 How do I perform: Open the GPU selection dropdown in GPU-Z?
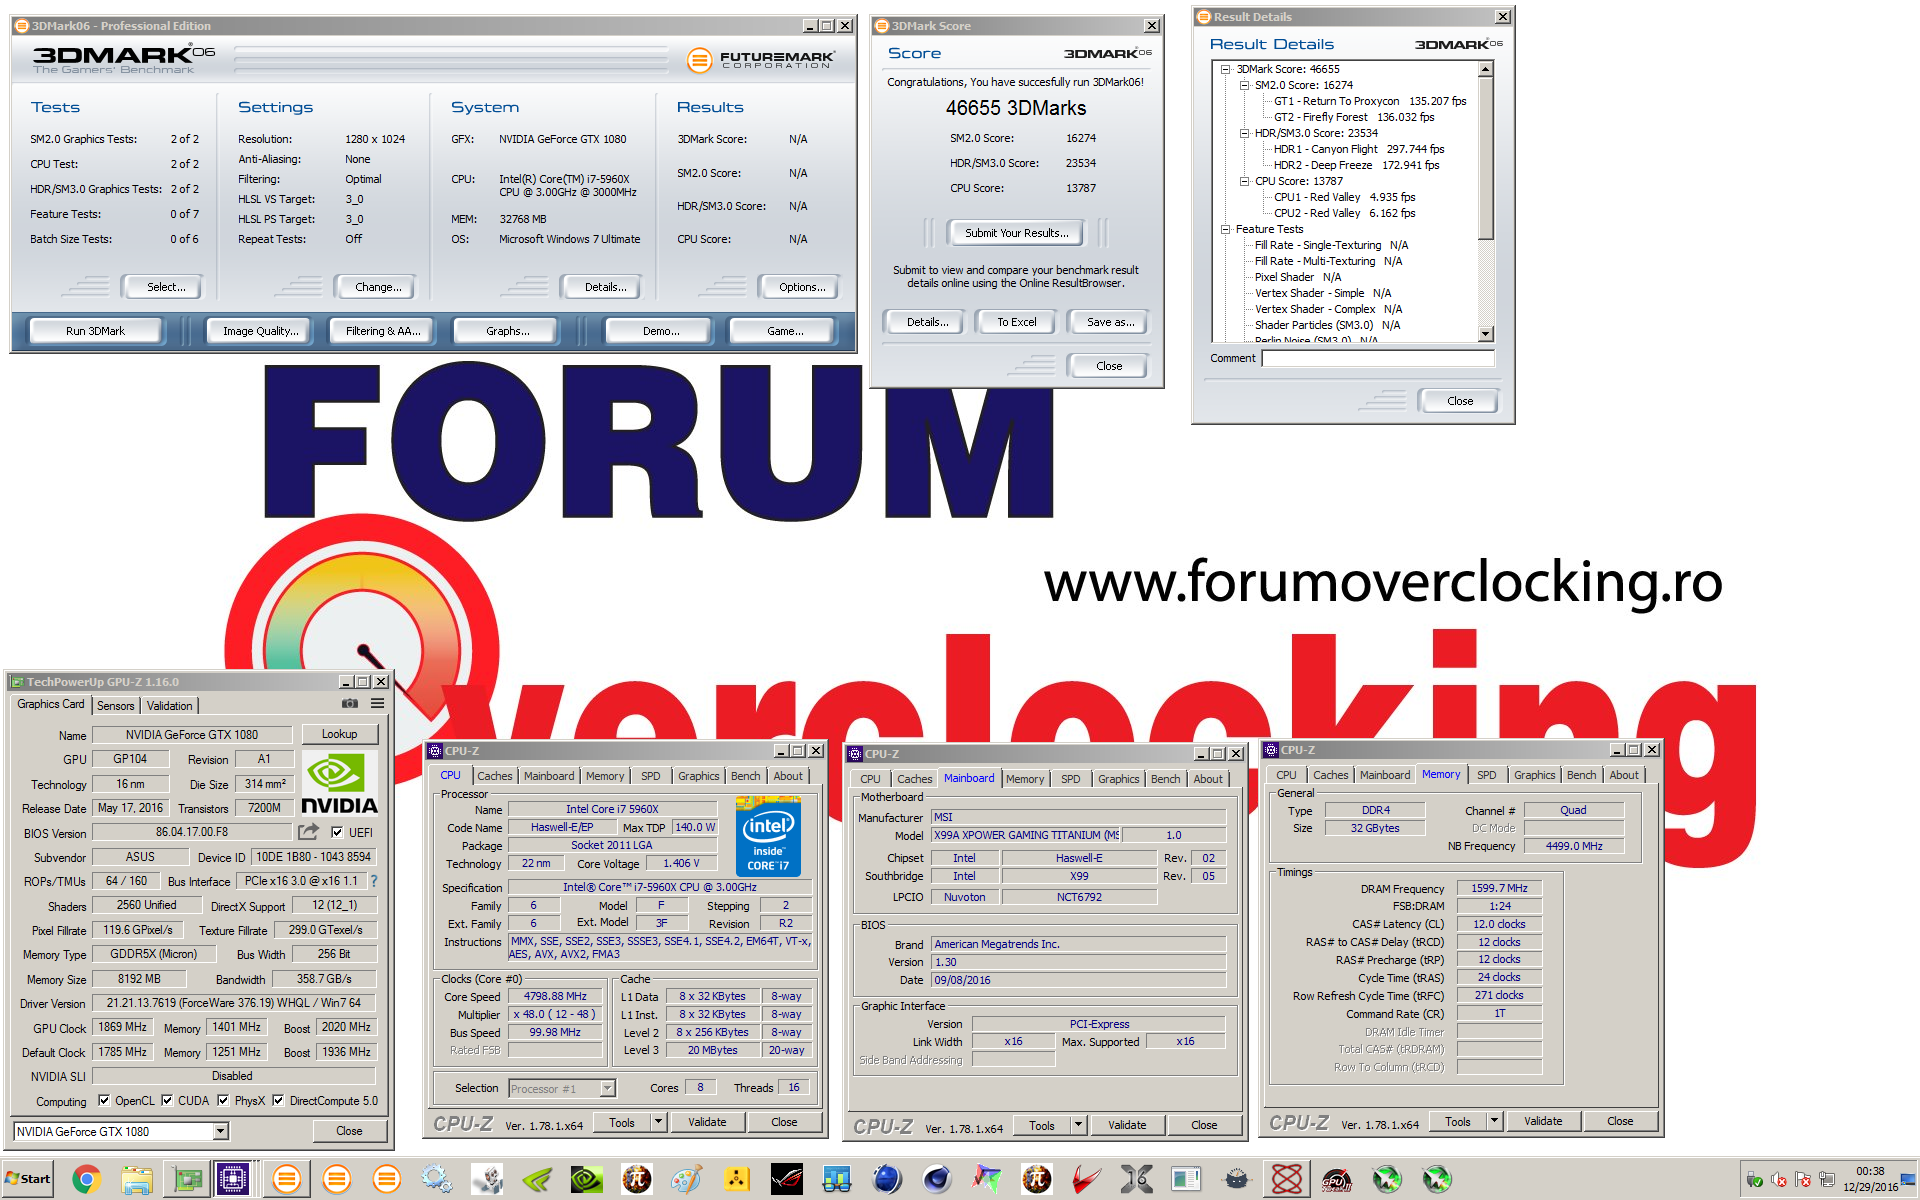(221, 1131)
